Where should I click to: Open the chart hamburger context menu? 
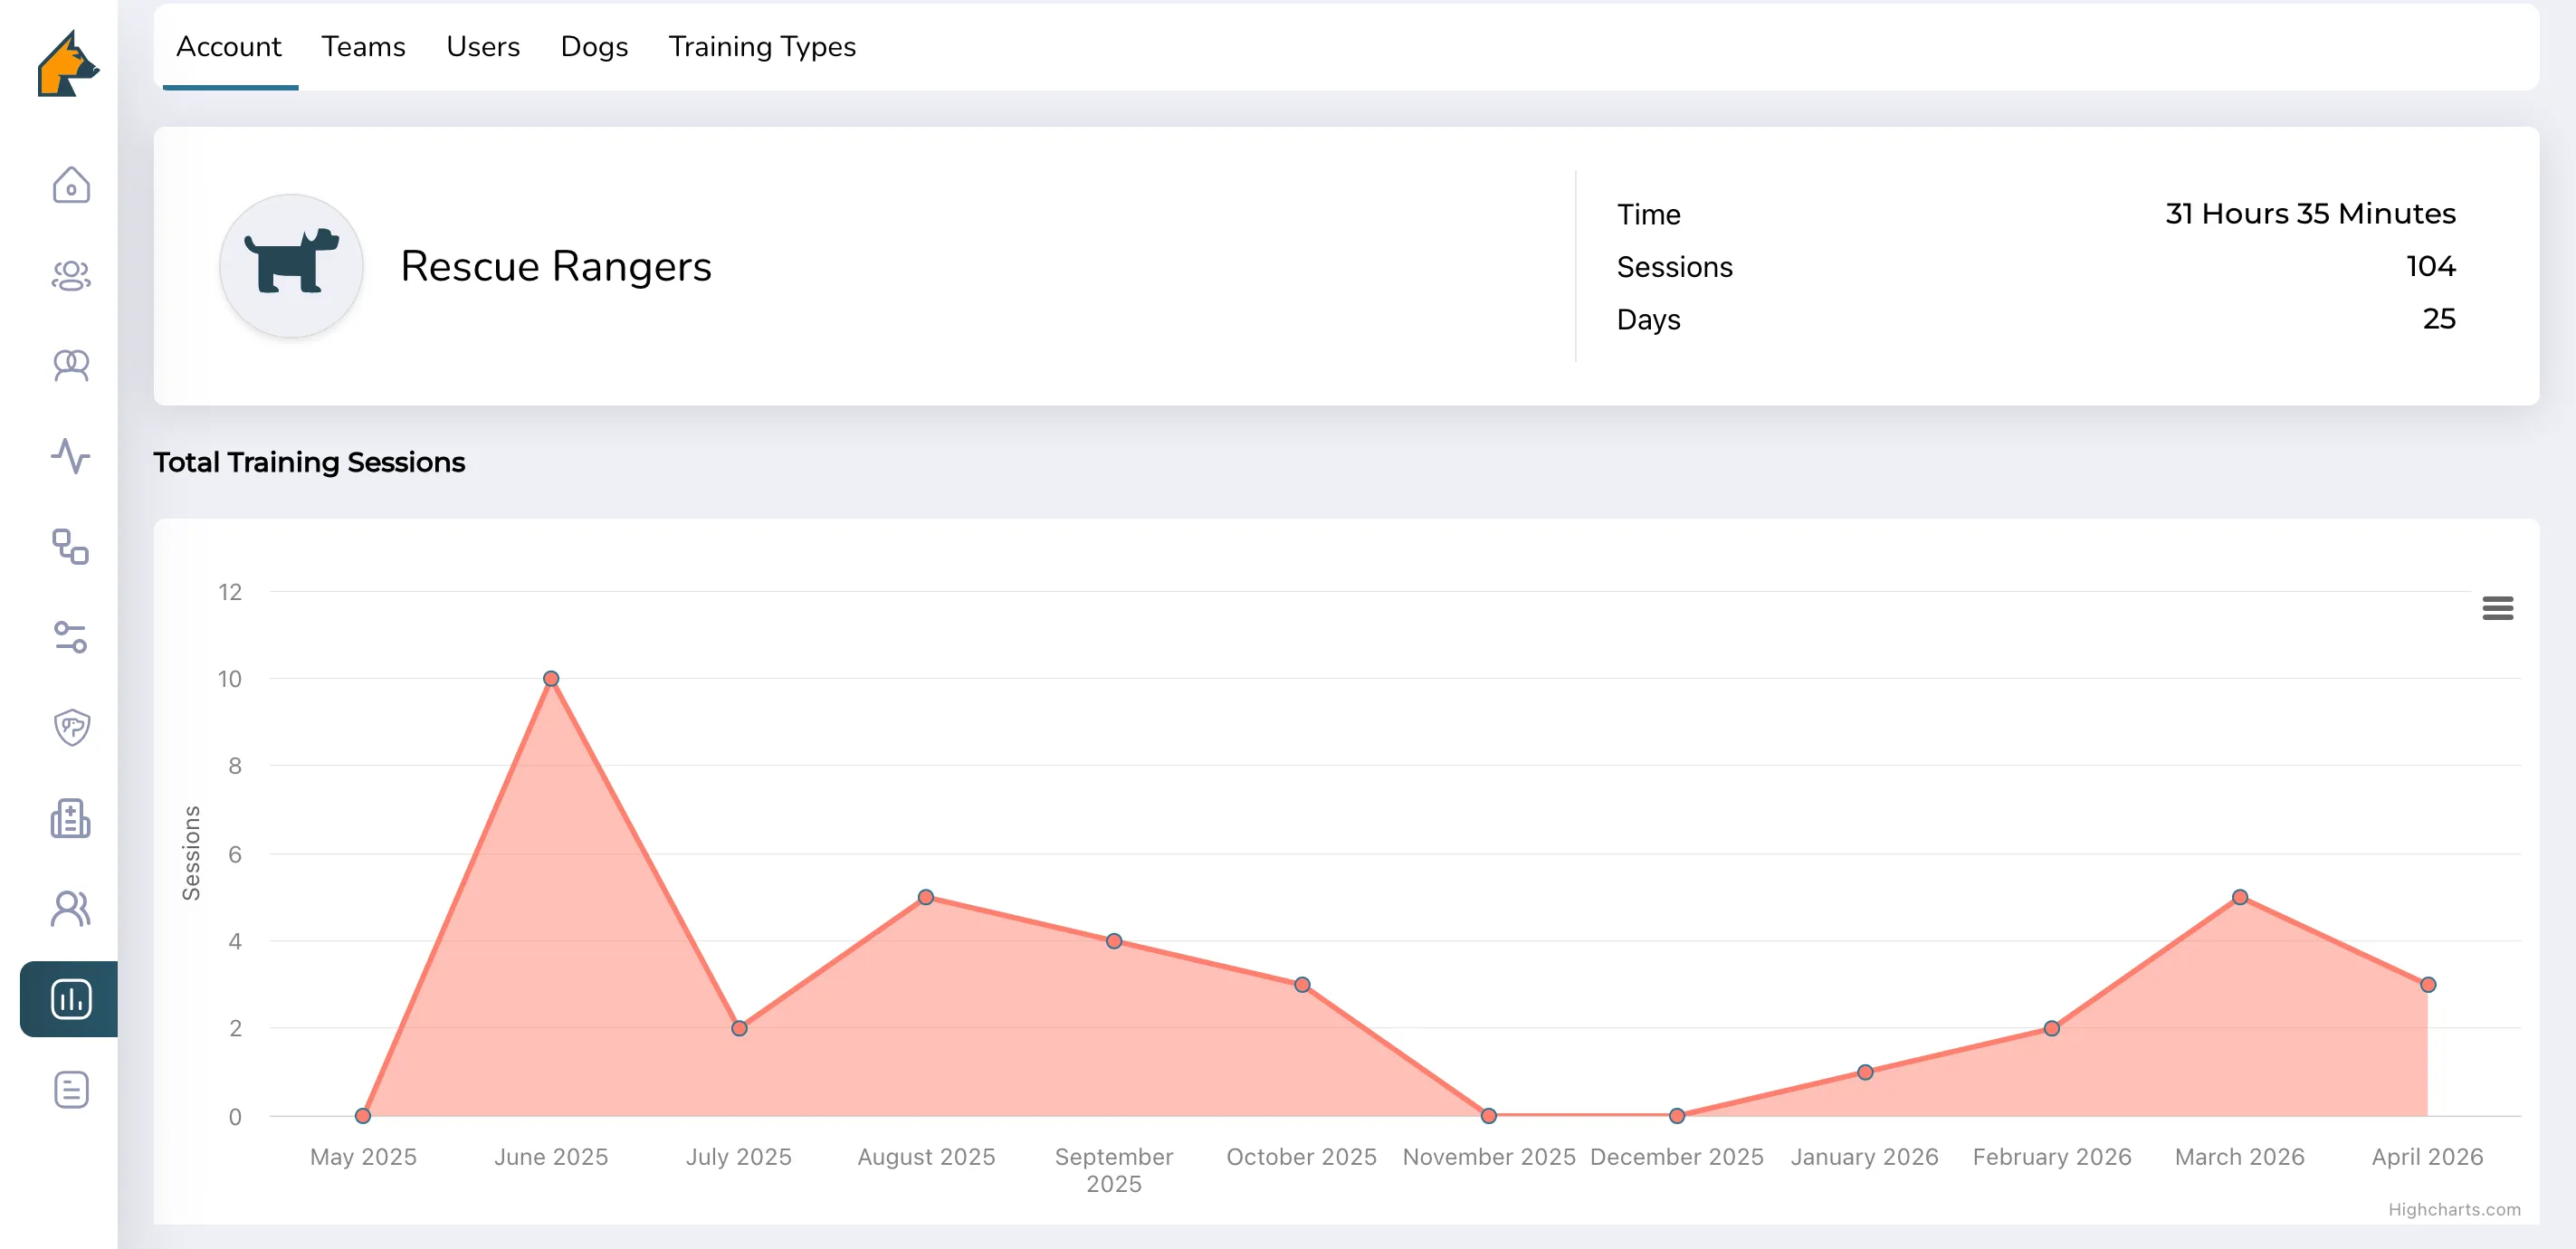click(x=2497, y=608)
